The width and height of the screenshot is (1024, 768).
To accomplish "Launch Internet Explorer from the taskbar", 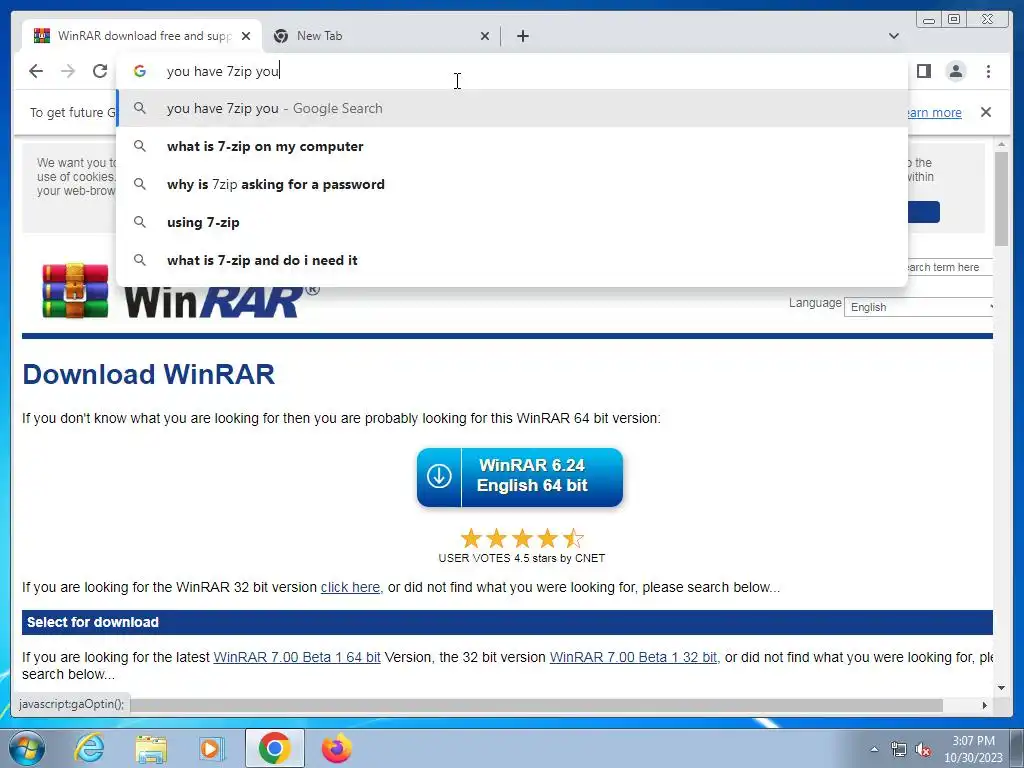I will 89,748.
